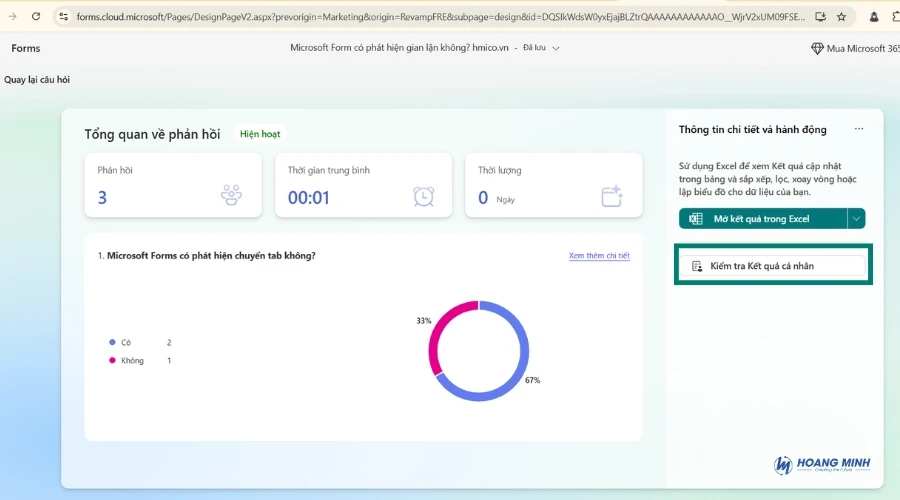The image size is (900, 500).
Task: Click the pink Không legend dot
Action: (x=112, y=361)
